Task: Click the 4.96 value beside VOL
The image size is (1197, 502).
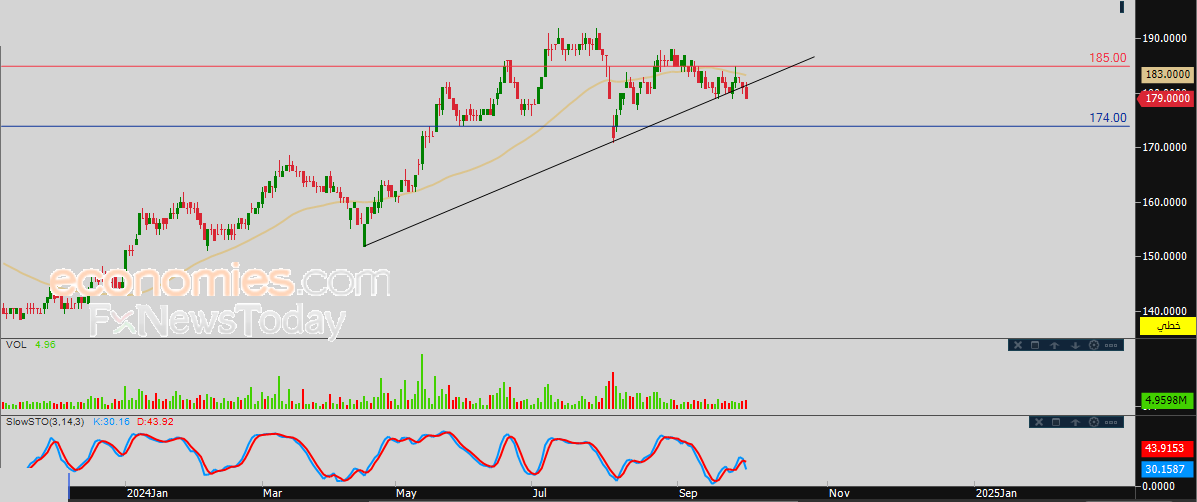Action: point(45,345)
